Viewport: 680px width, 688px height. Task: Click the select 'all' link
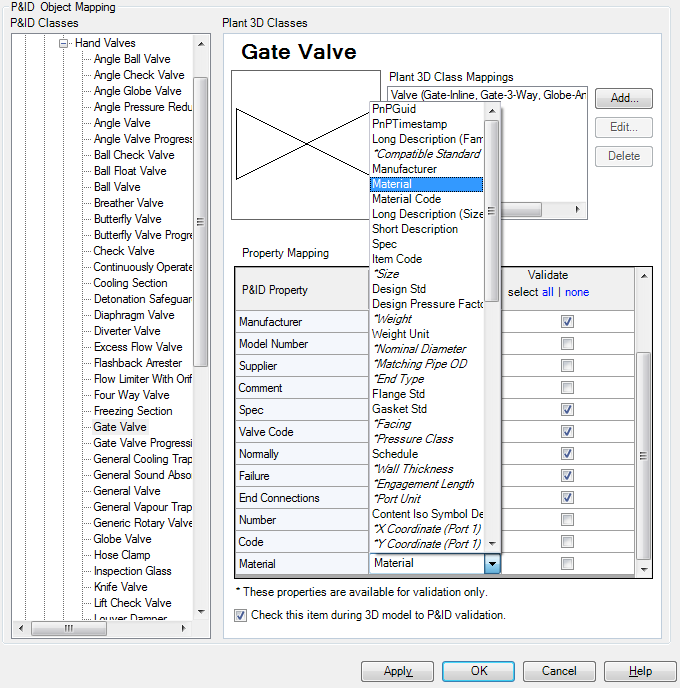pos(547,292)
